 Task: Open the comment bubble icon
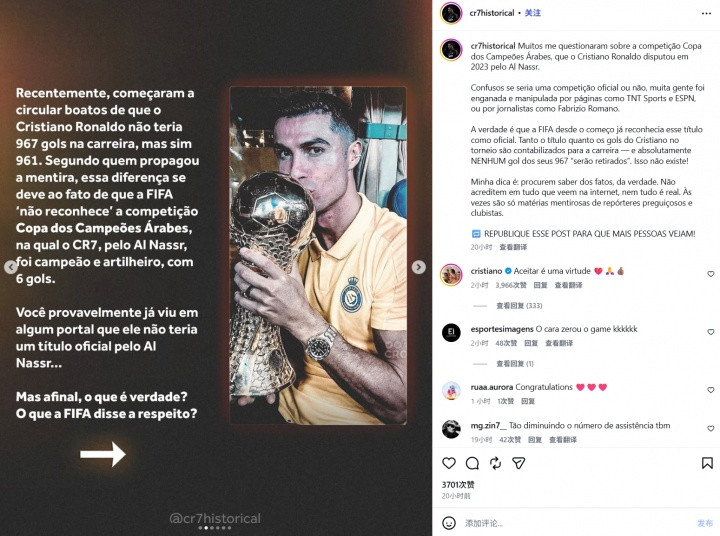[x=472, y=463]
